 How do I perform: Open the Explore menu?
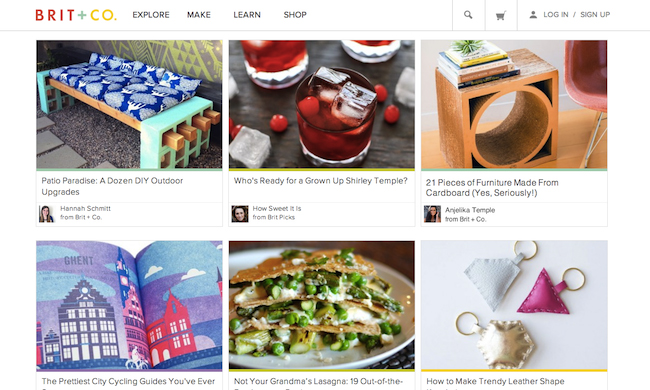click(x=151, y=15)
